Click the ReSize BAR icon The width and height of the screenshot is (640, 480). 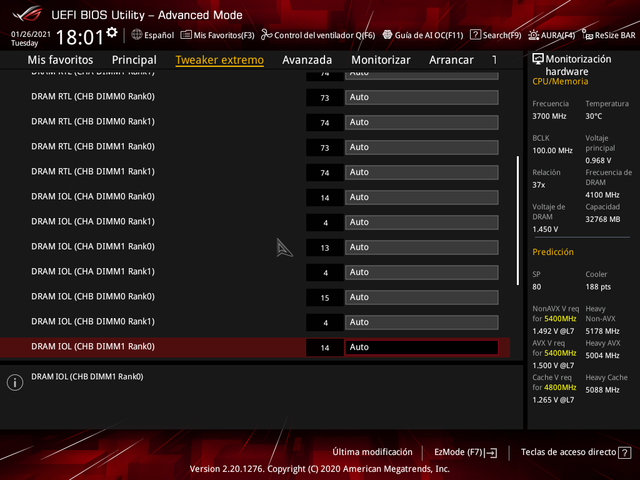pos(587,35)
